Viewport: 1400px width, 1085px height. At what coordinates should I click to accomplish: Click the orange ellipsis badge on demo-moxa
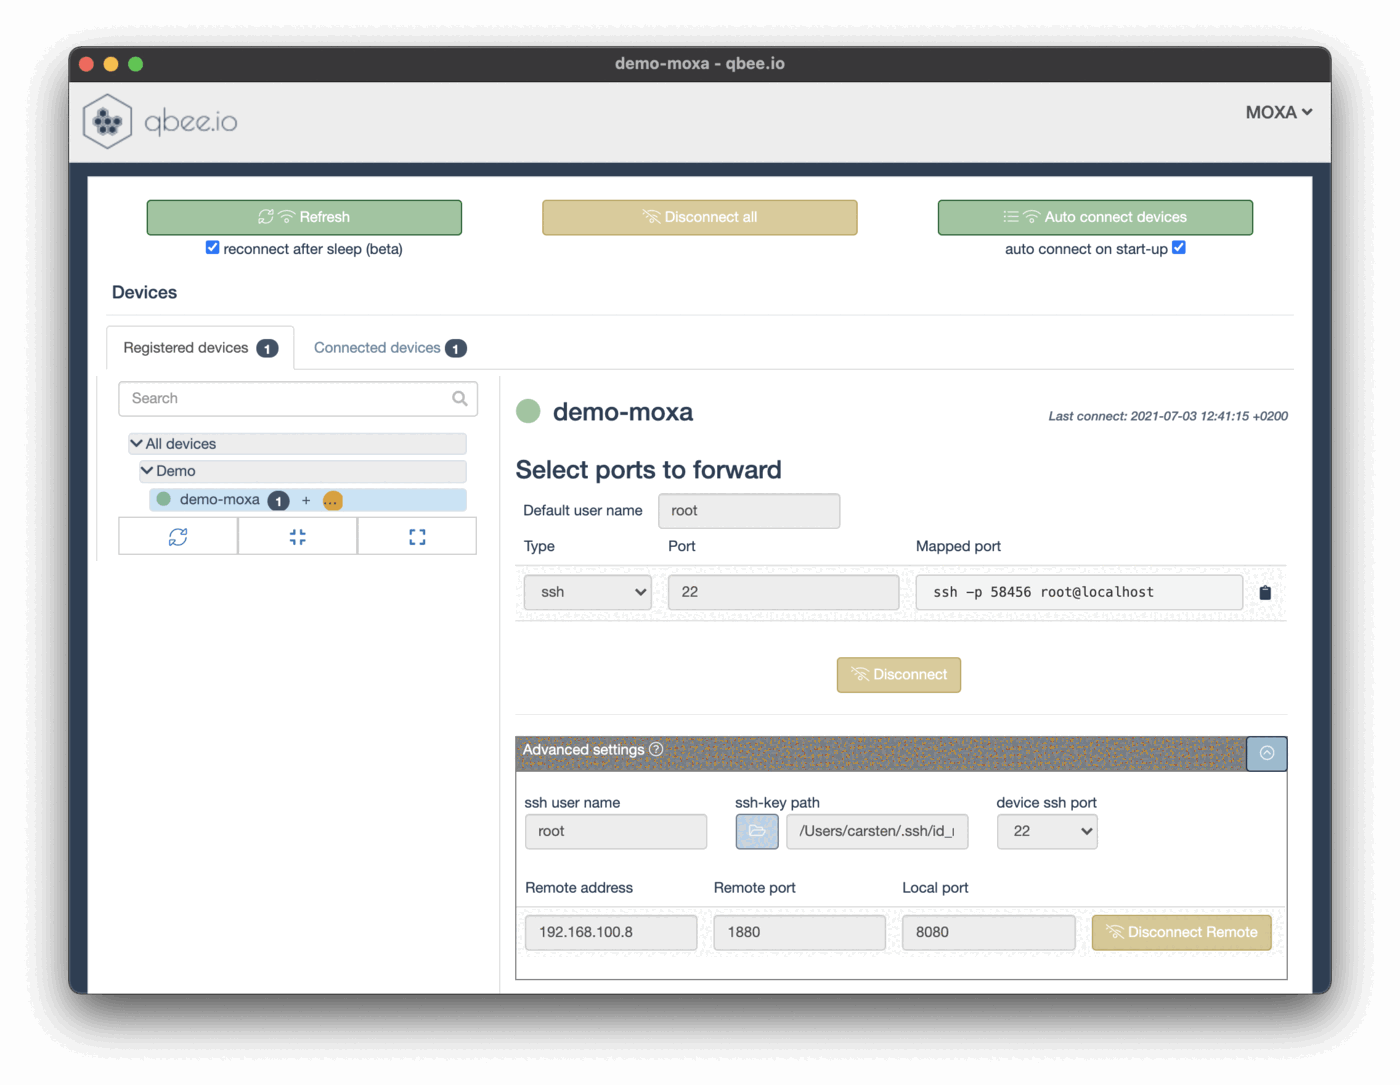(x=333, y=500)
